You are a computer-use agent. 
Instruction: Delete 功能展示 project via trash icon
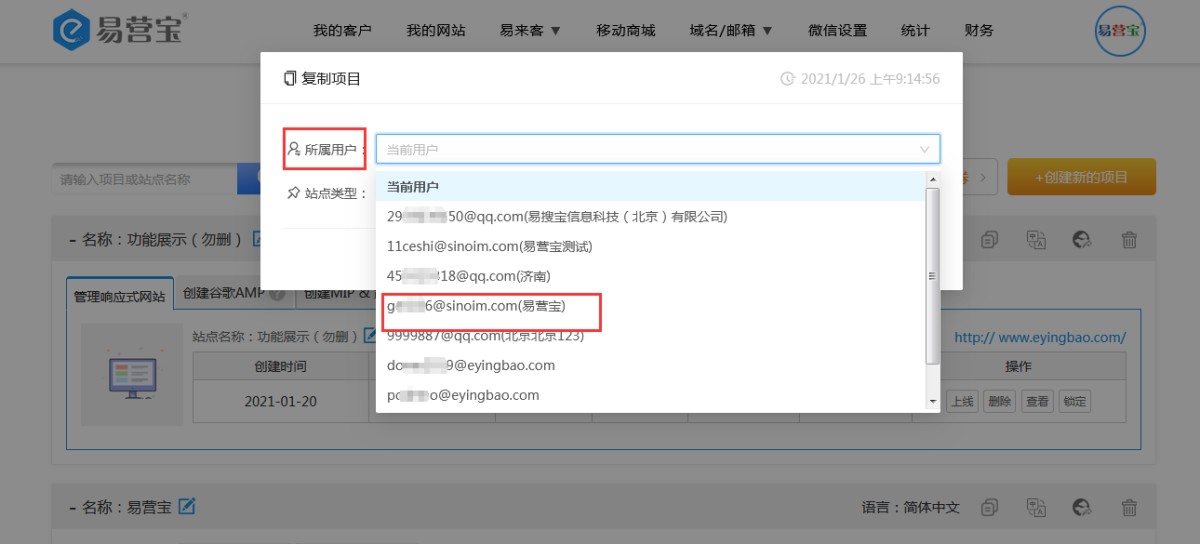1129,240
